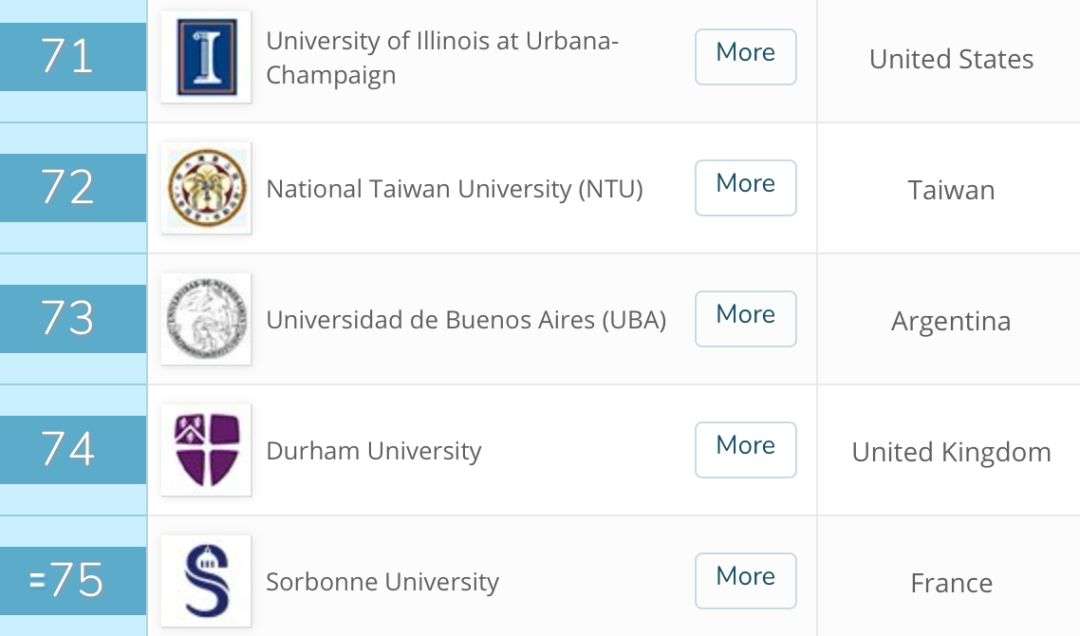Click the Durham University shield logo
This screenshot has height=636, width=1080.
206,450
